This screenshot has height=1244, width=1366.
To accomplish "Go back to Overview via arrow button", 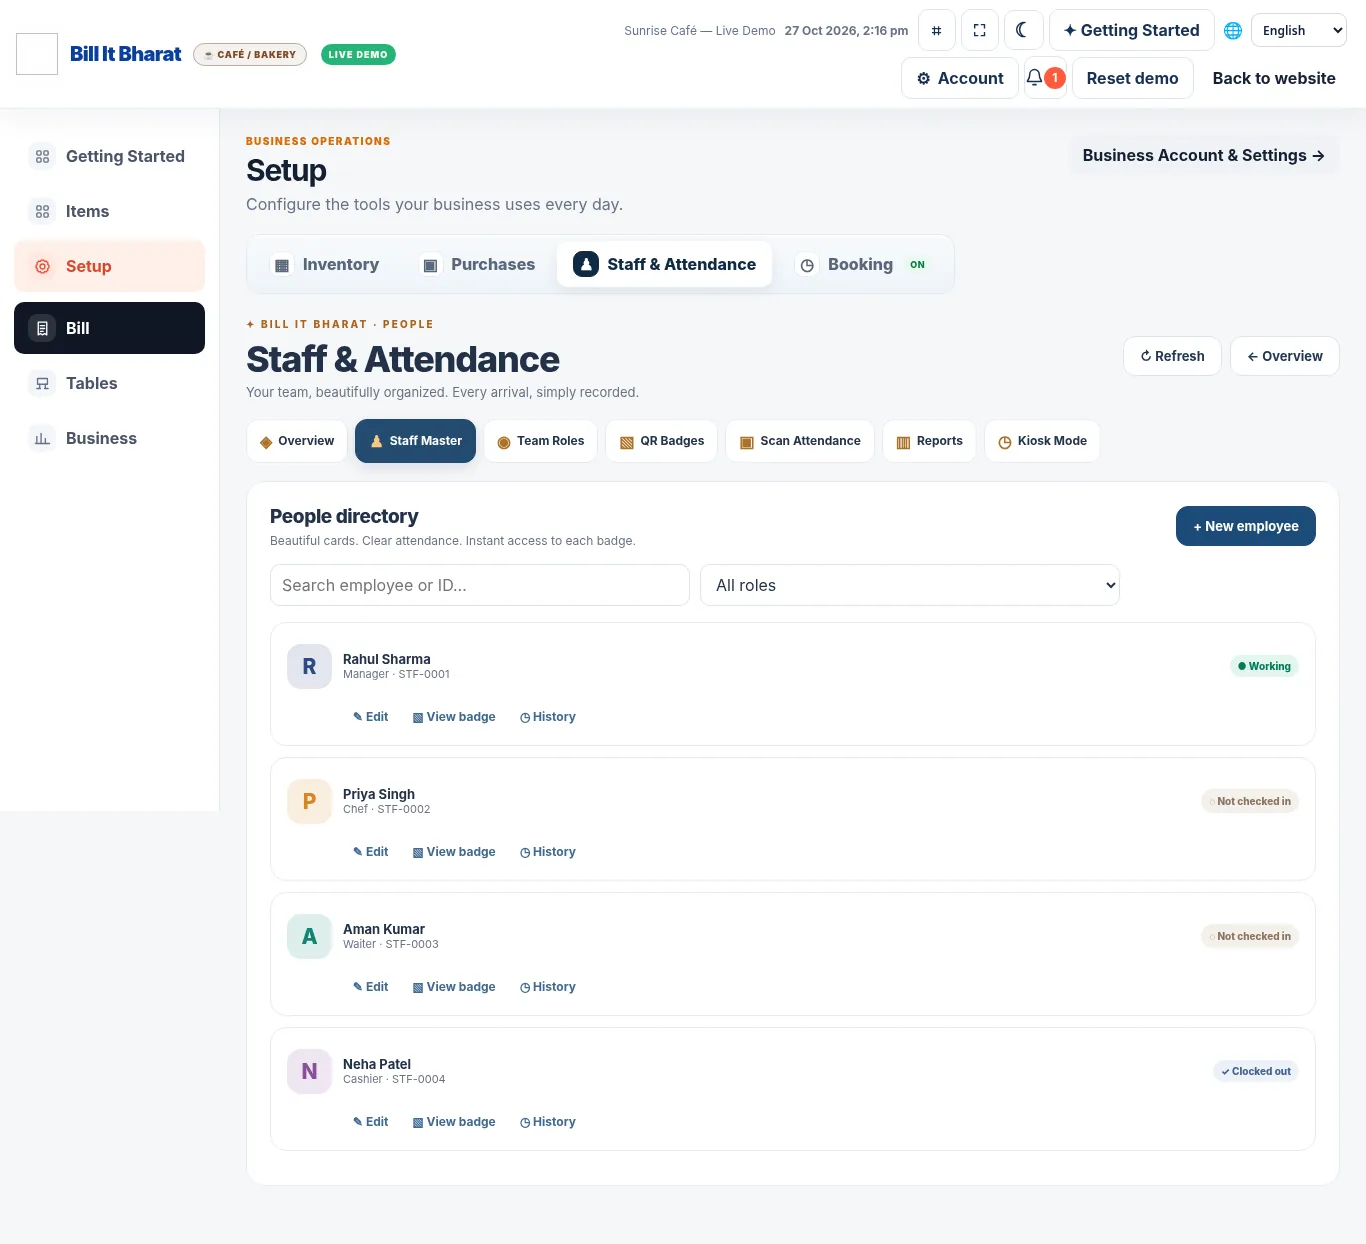I will [1285, 356].
